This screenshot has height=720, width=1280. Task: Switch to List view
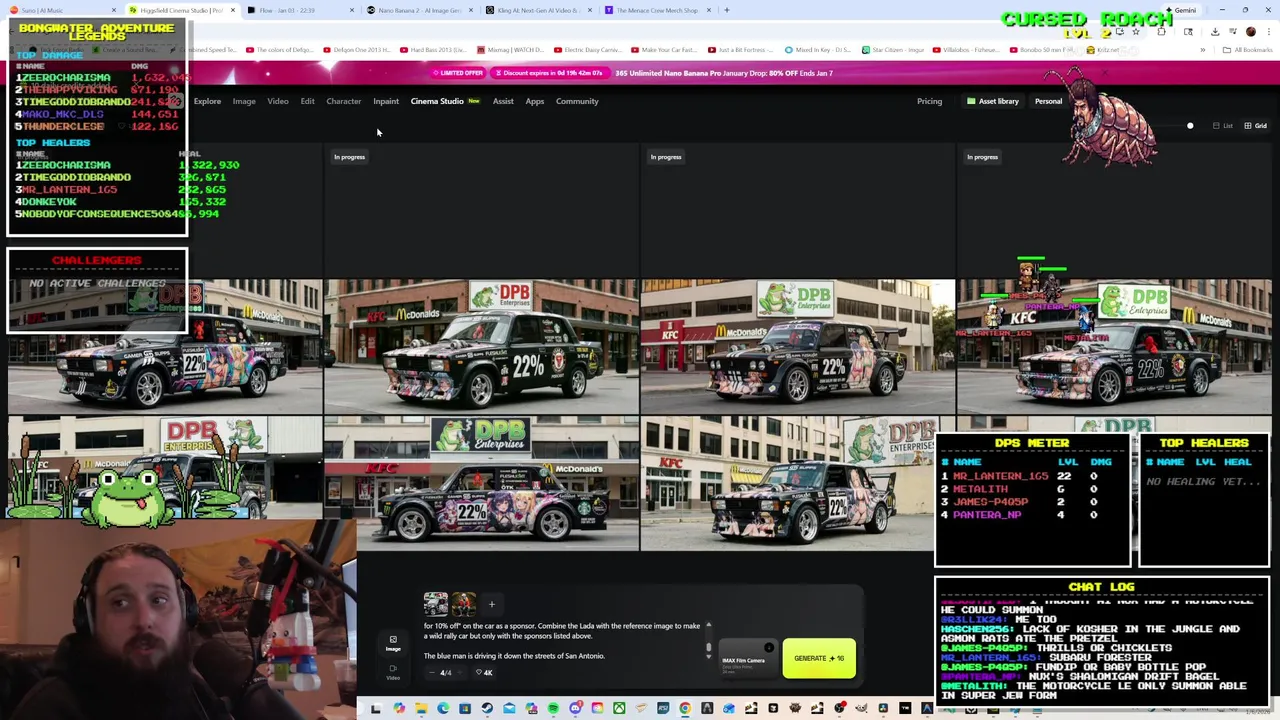[x=1223, y=126]
